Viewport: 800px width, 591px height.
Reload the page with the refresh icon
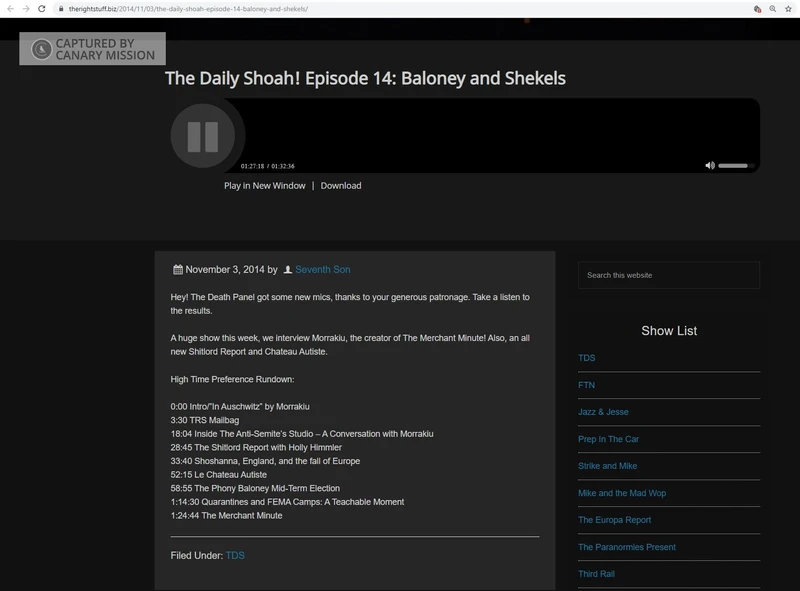click(x=41, y=8)
